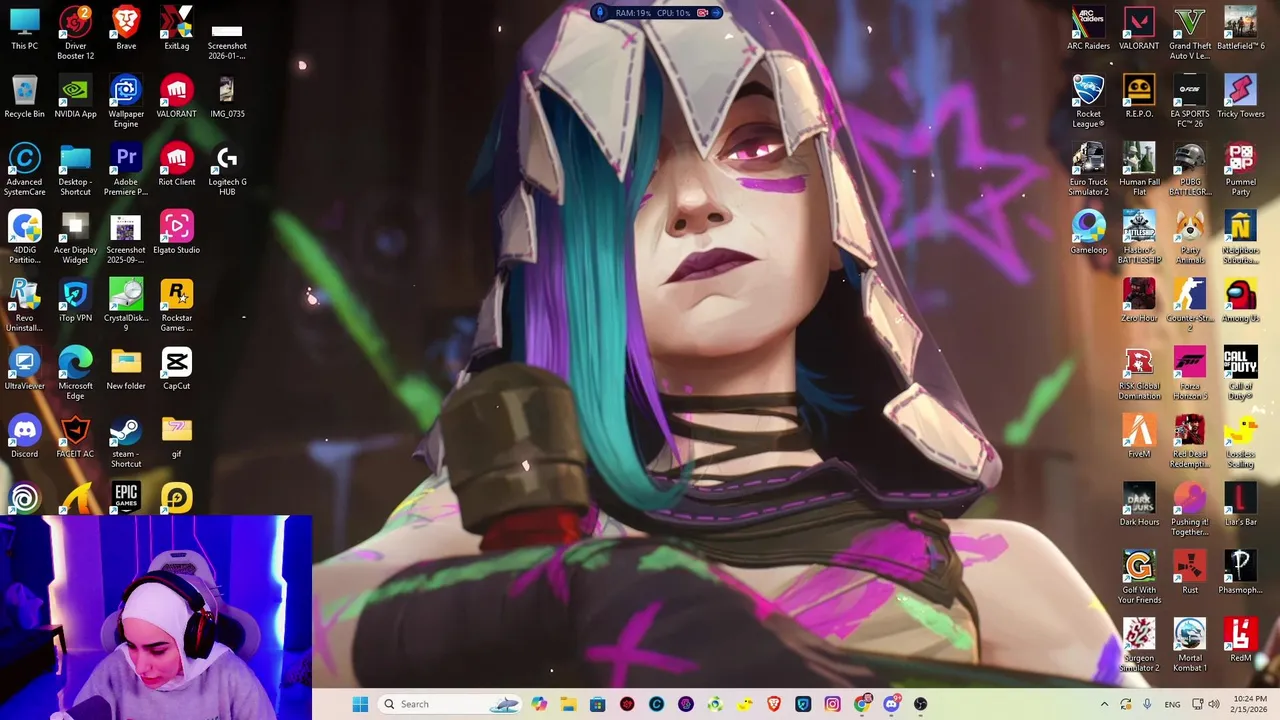This screenshot has height=720, width=1280.
Task: Open the gif folder on the desktop
Action: pyautogui.click(x=177, y=436)
